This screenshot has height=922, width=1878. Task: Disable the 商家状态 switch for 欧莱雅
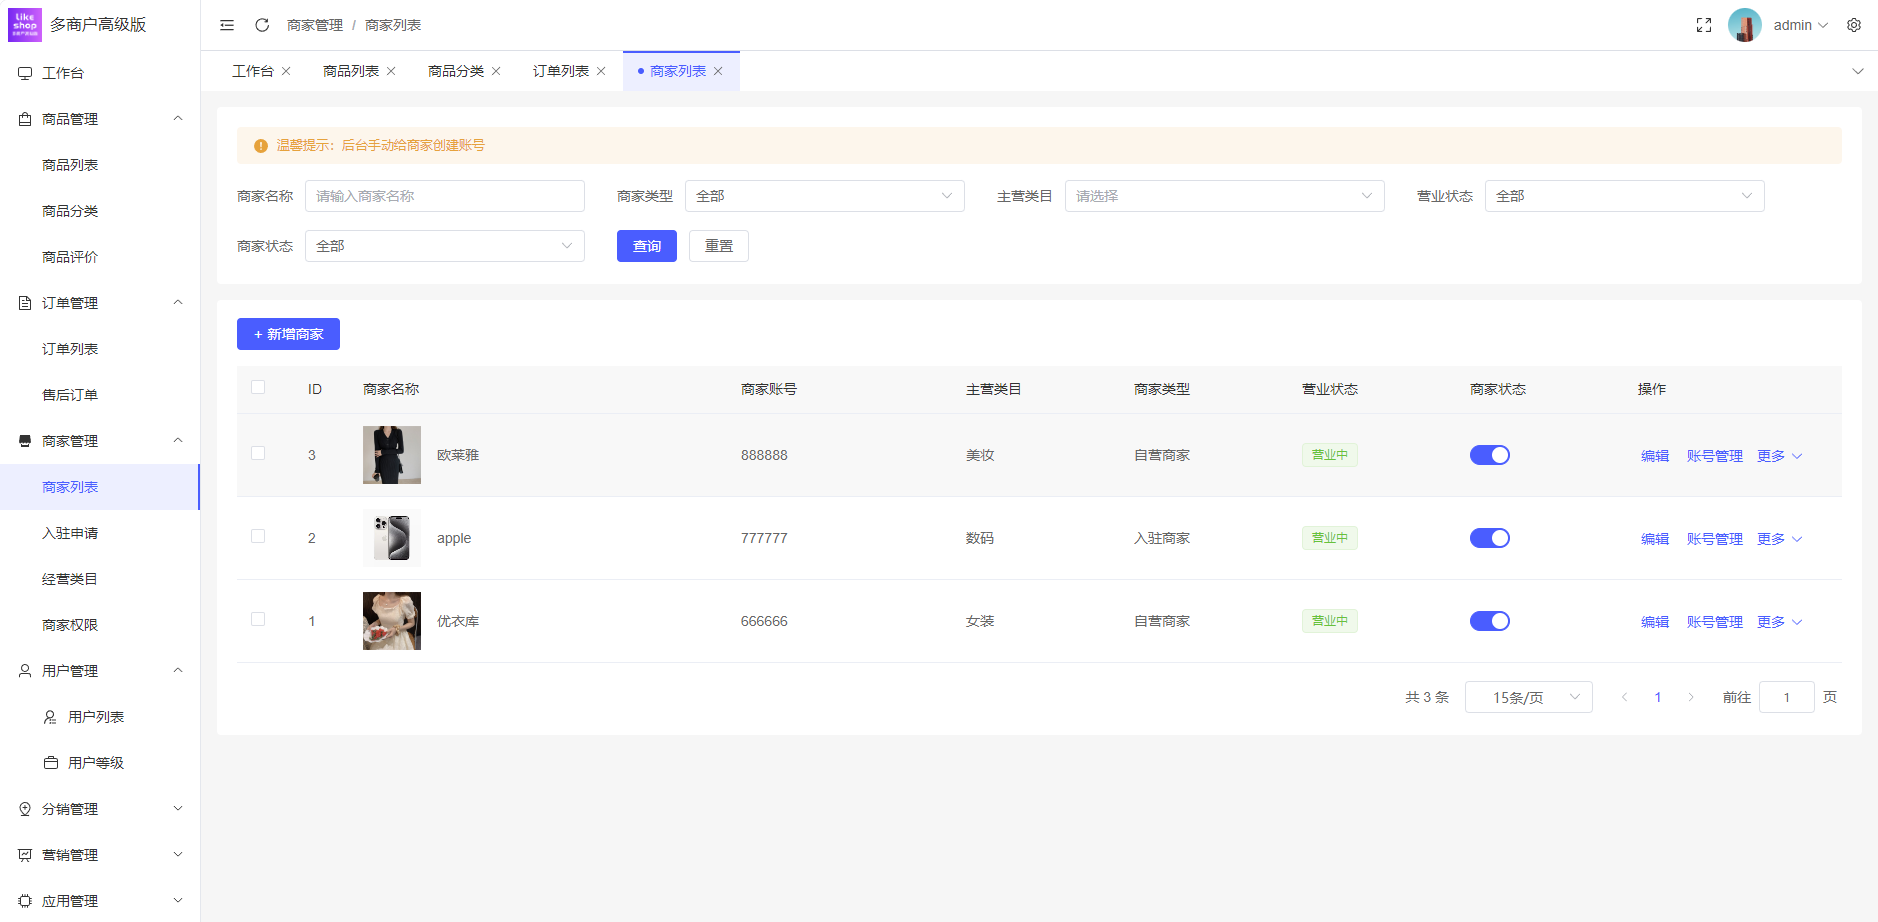1490,454
